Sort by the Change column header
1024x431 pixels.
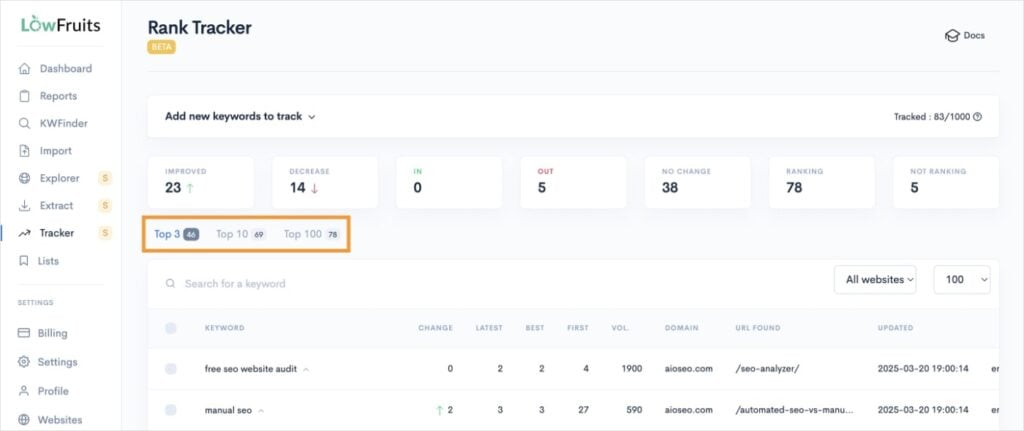(x=436, y=328)
